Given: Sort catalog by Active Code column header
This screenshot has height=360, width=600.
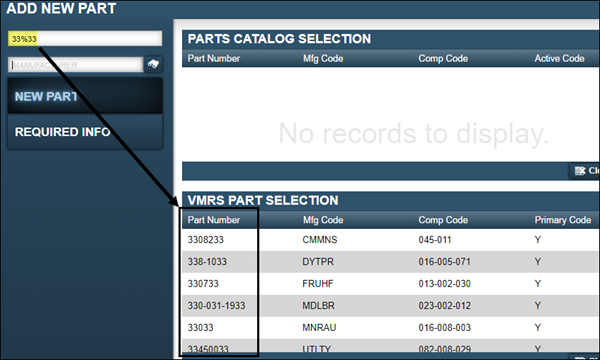Looking at the screenshot, I should 559,59.
